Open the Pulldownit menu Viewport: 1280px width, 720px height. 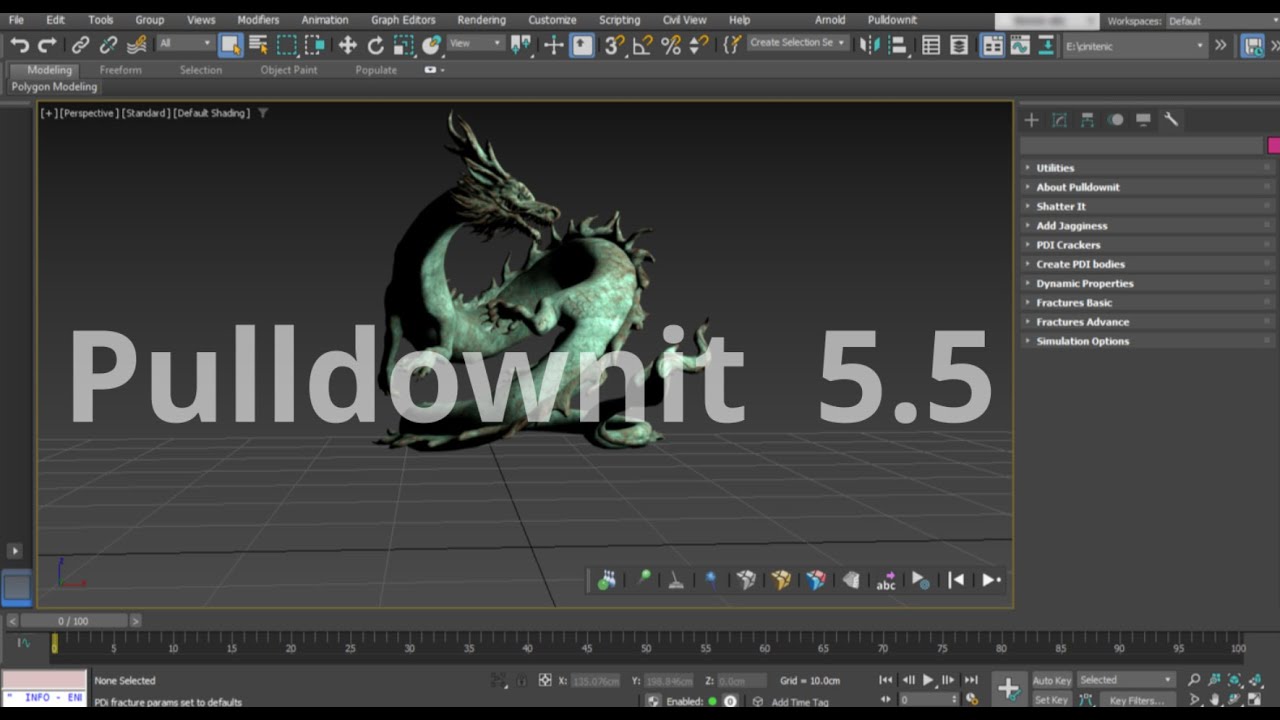coord(892,20)
